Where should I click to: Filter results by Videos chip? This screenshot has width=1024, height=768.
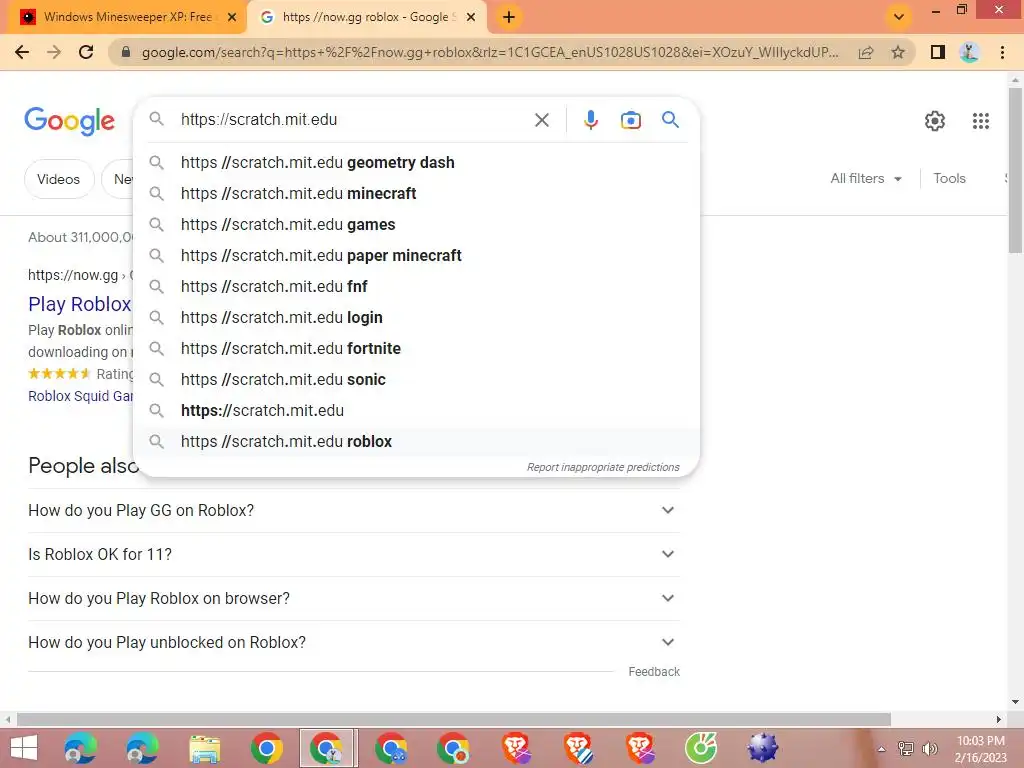coord(59,179)
